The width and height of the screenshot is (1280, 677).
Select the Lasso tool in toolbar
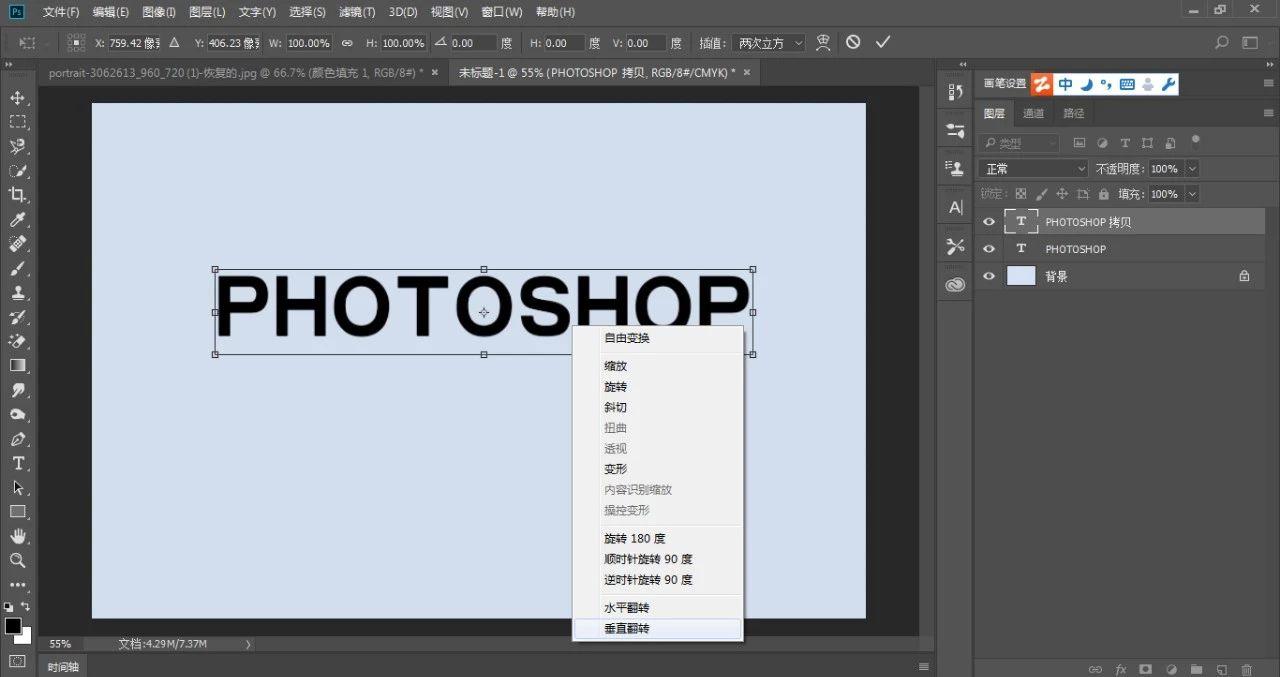pyautogui.click(x=17, y=147)
